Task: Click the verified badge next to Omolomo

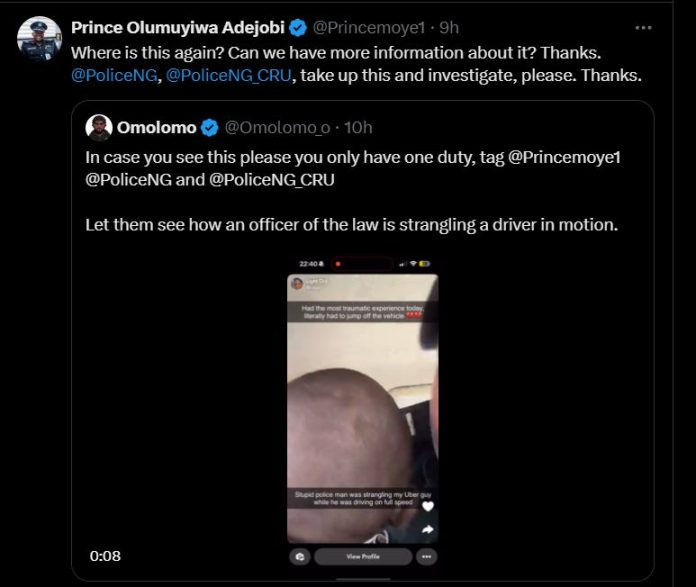Action: (x=210, y=127)
